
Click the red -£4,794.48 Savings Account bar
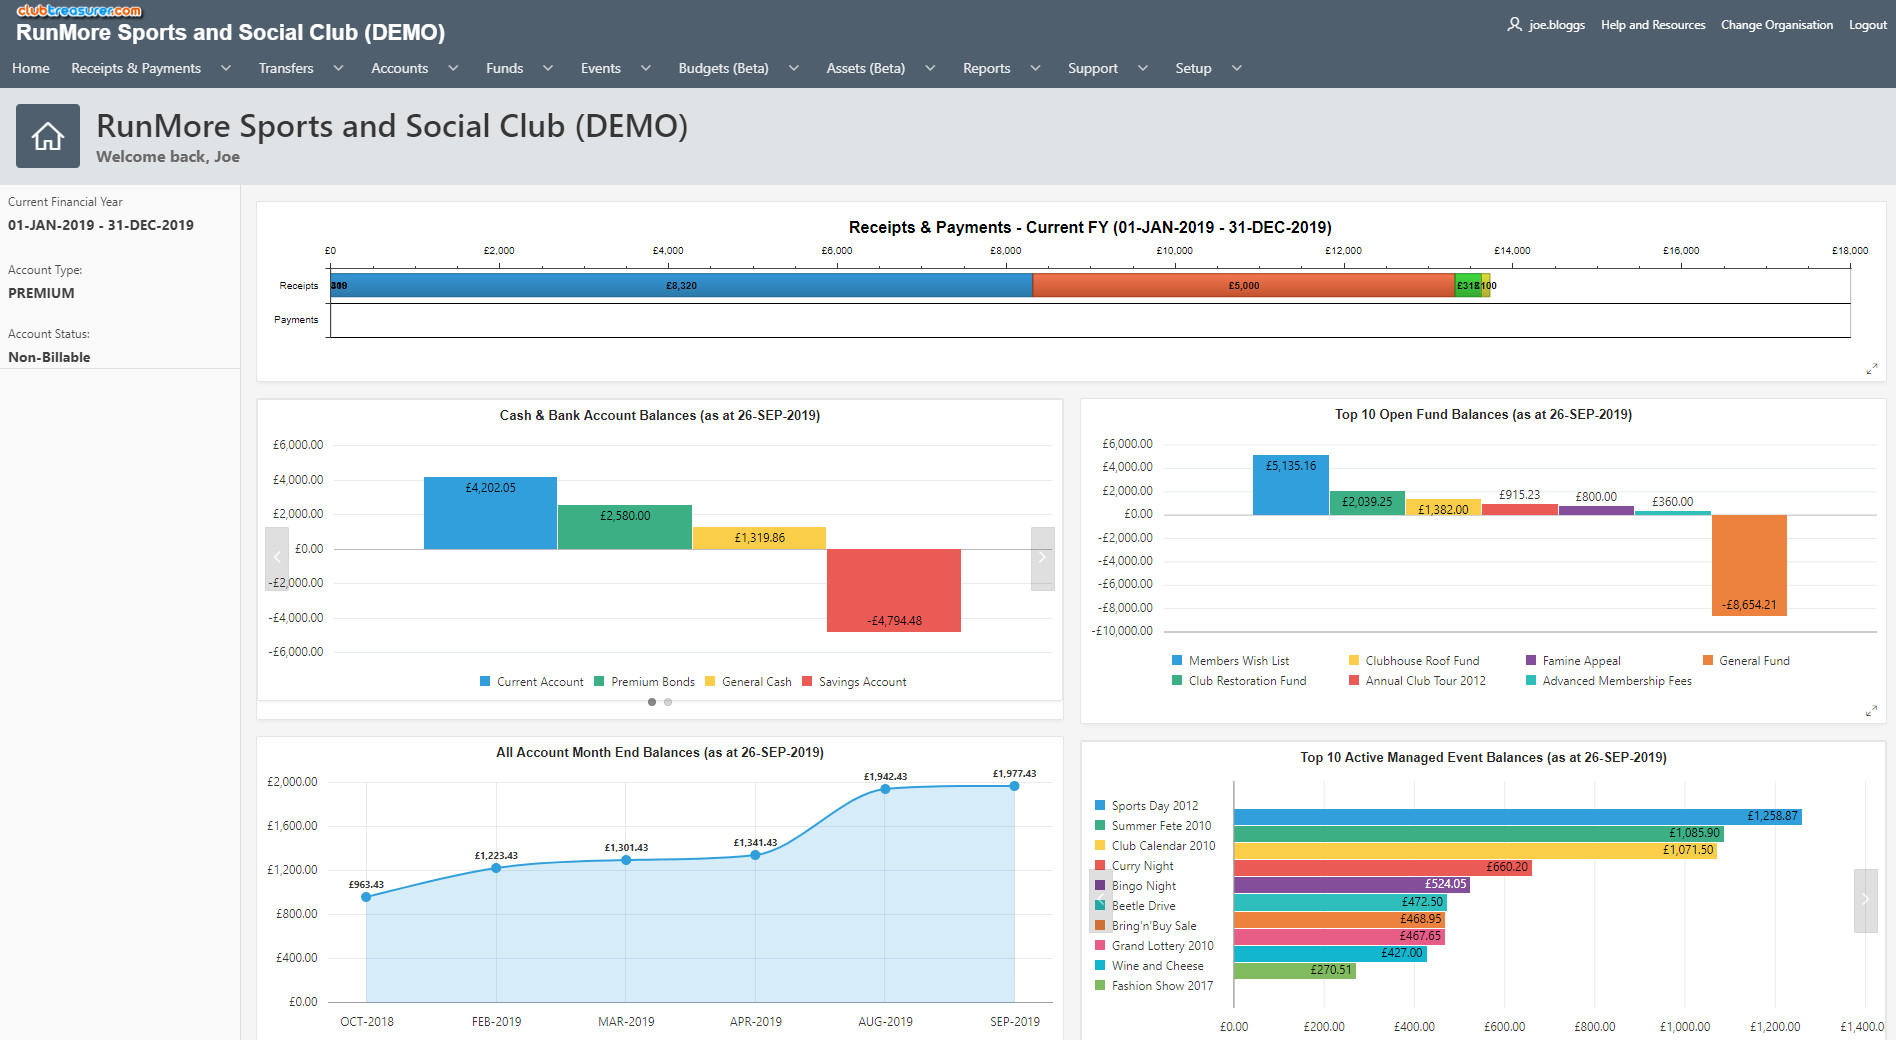tap(894, 590)
